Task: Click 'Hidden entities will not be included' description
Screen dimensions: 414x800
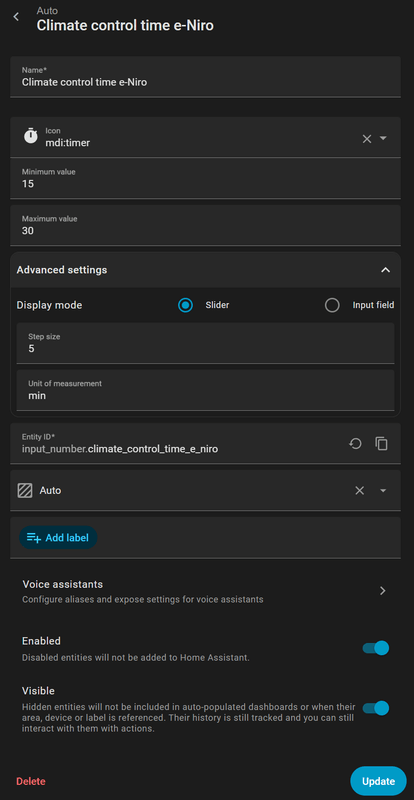Action: pyautogui.click(x=189, y=718)
